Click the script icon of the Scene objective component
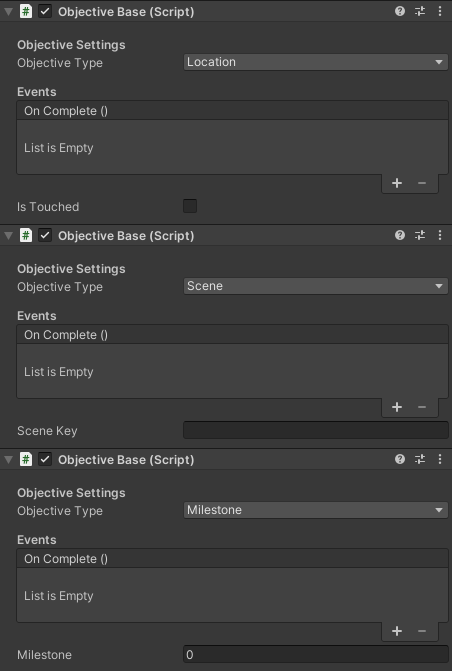Viewport: 452px width, 671px height. click(26, 235)
